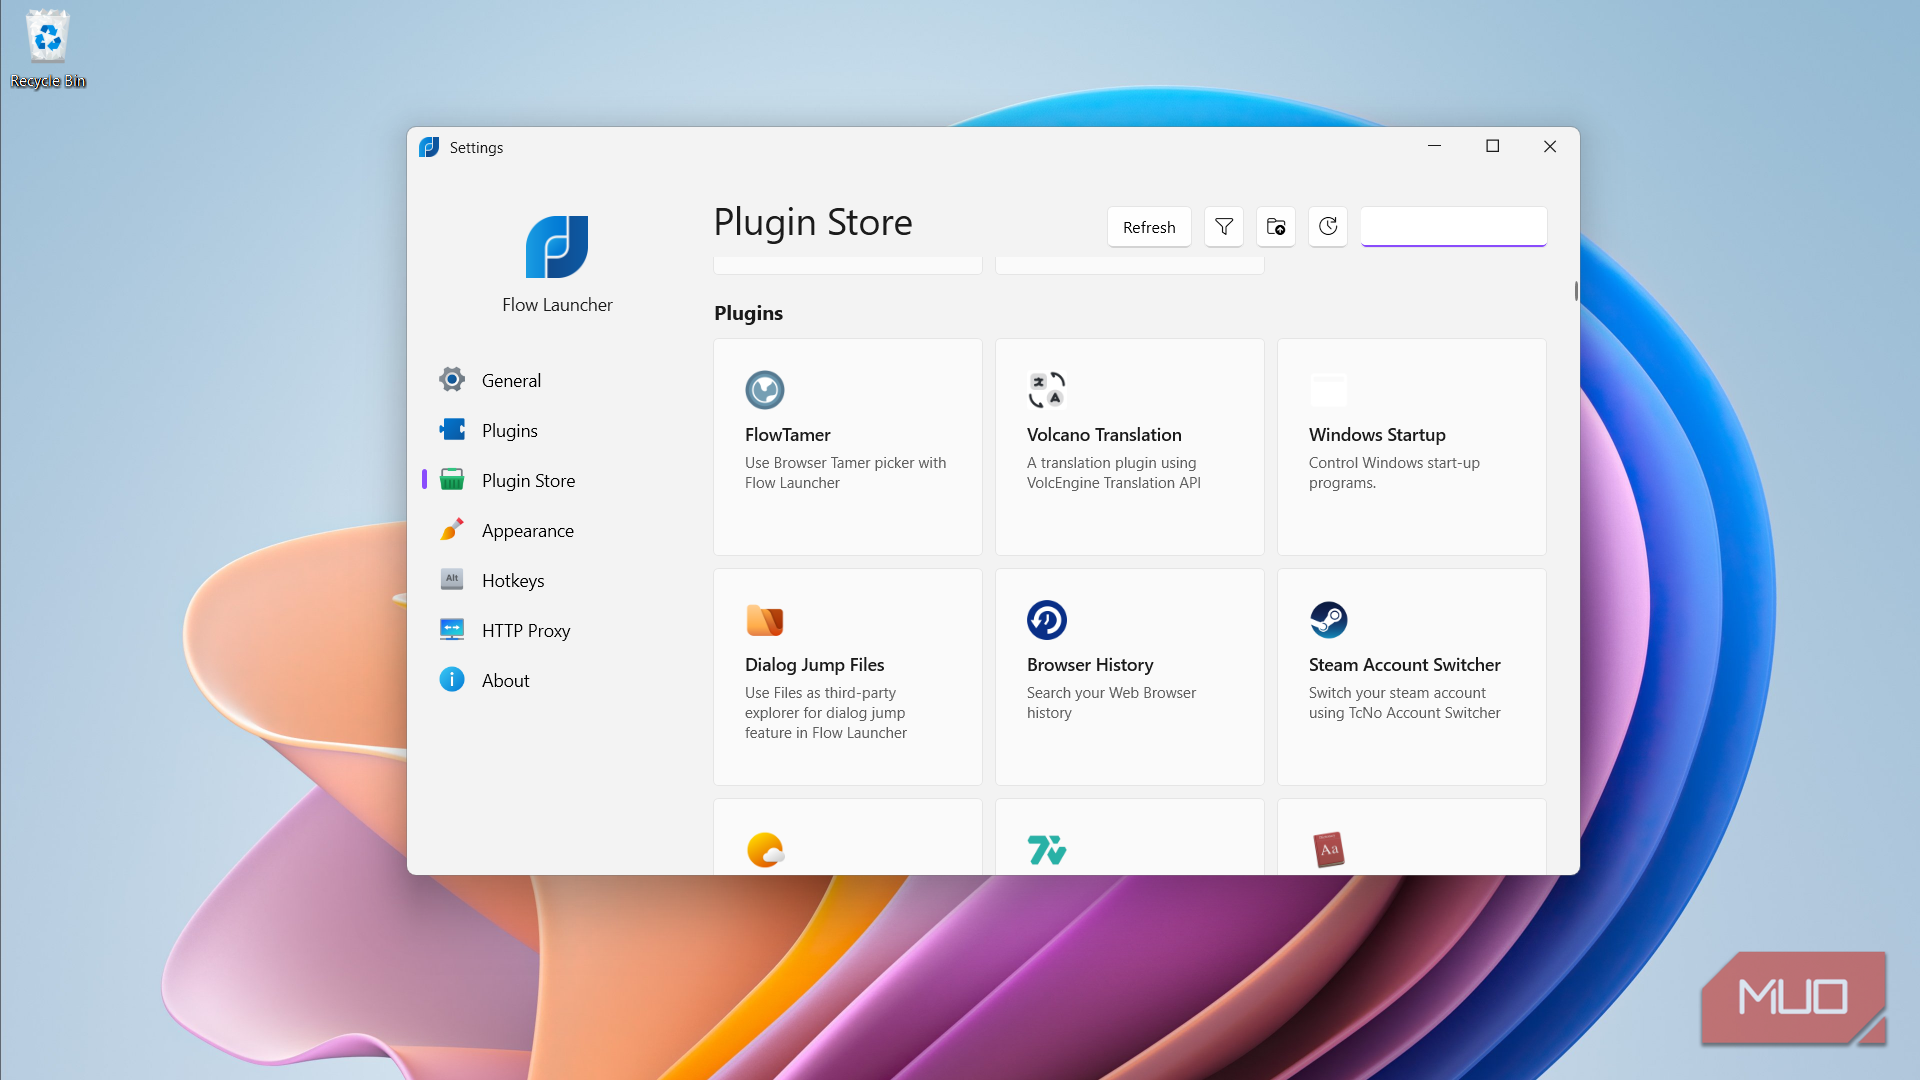This screenshot has width=1920, height=1080.
Task: Click the Refresh button
Action: point(1149,227)
